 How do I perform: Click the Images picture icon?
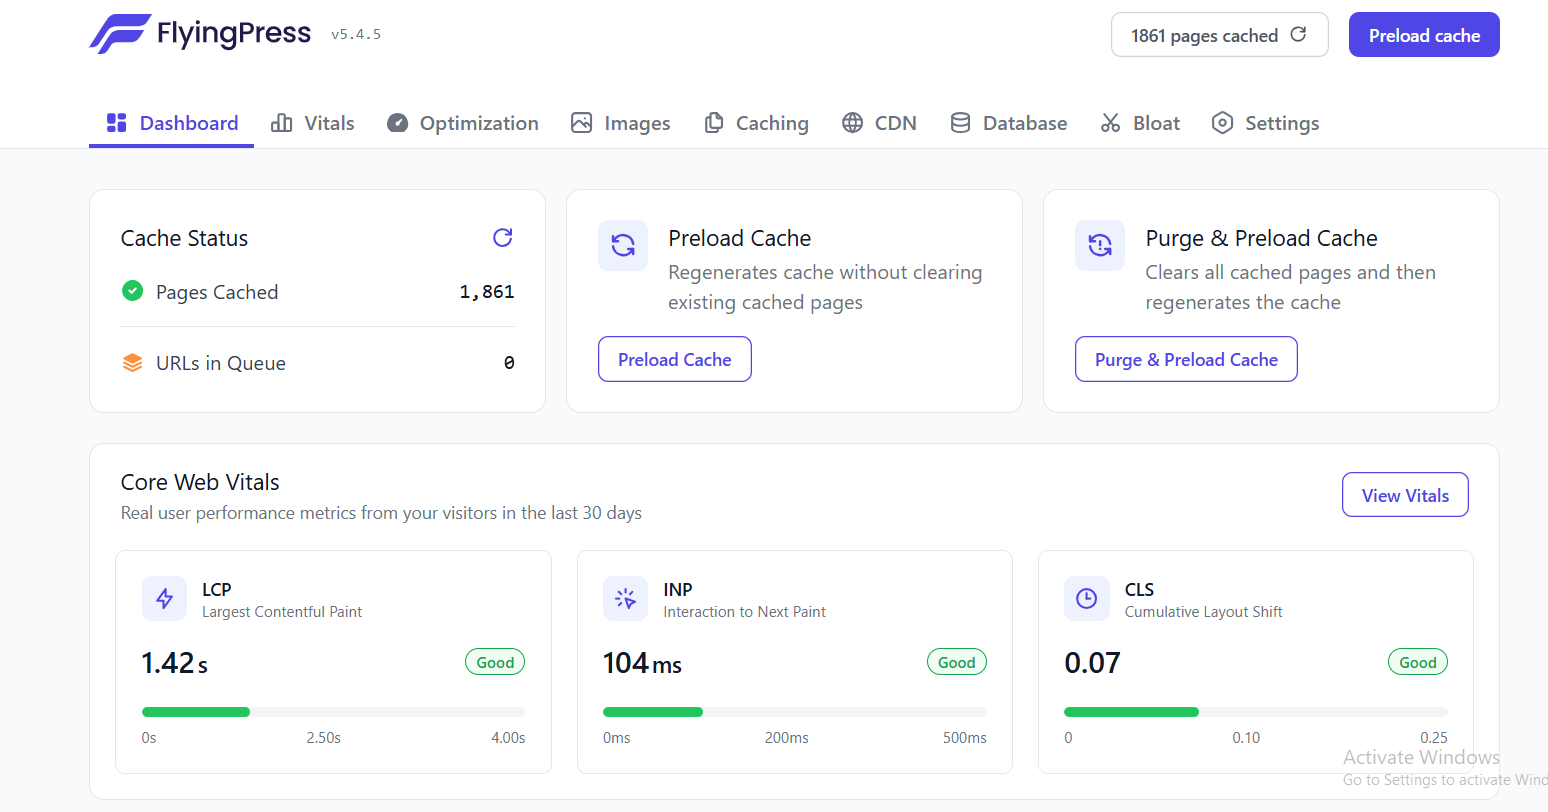(582, 123)
